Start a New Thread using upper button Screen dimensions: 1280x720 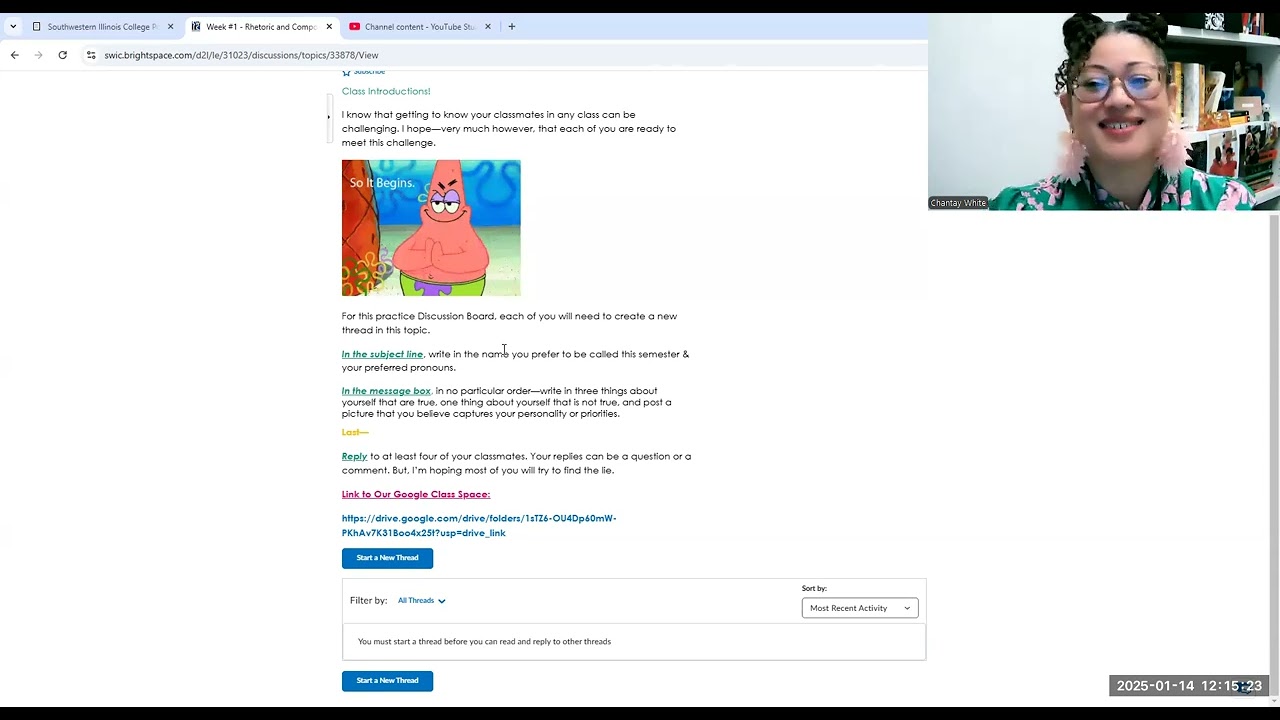(x=387, y=558)
